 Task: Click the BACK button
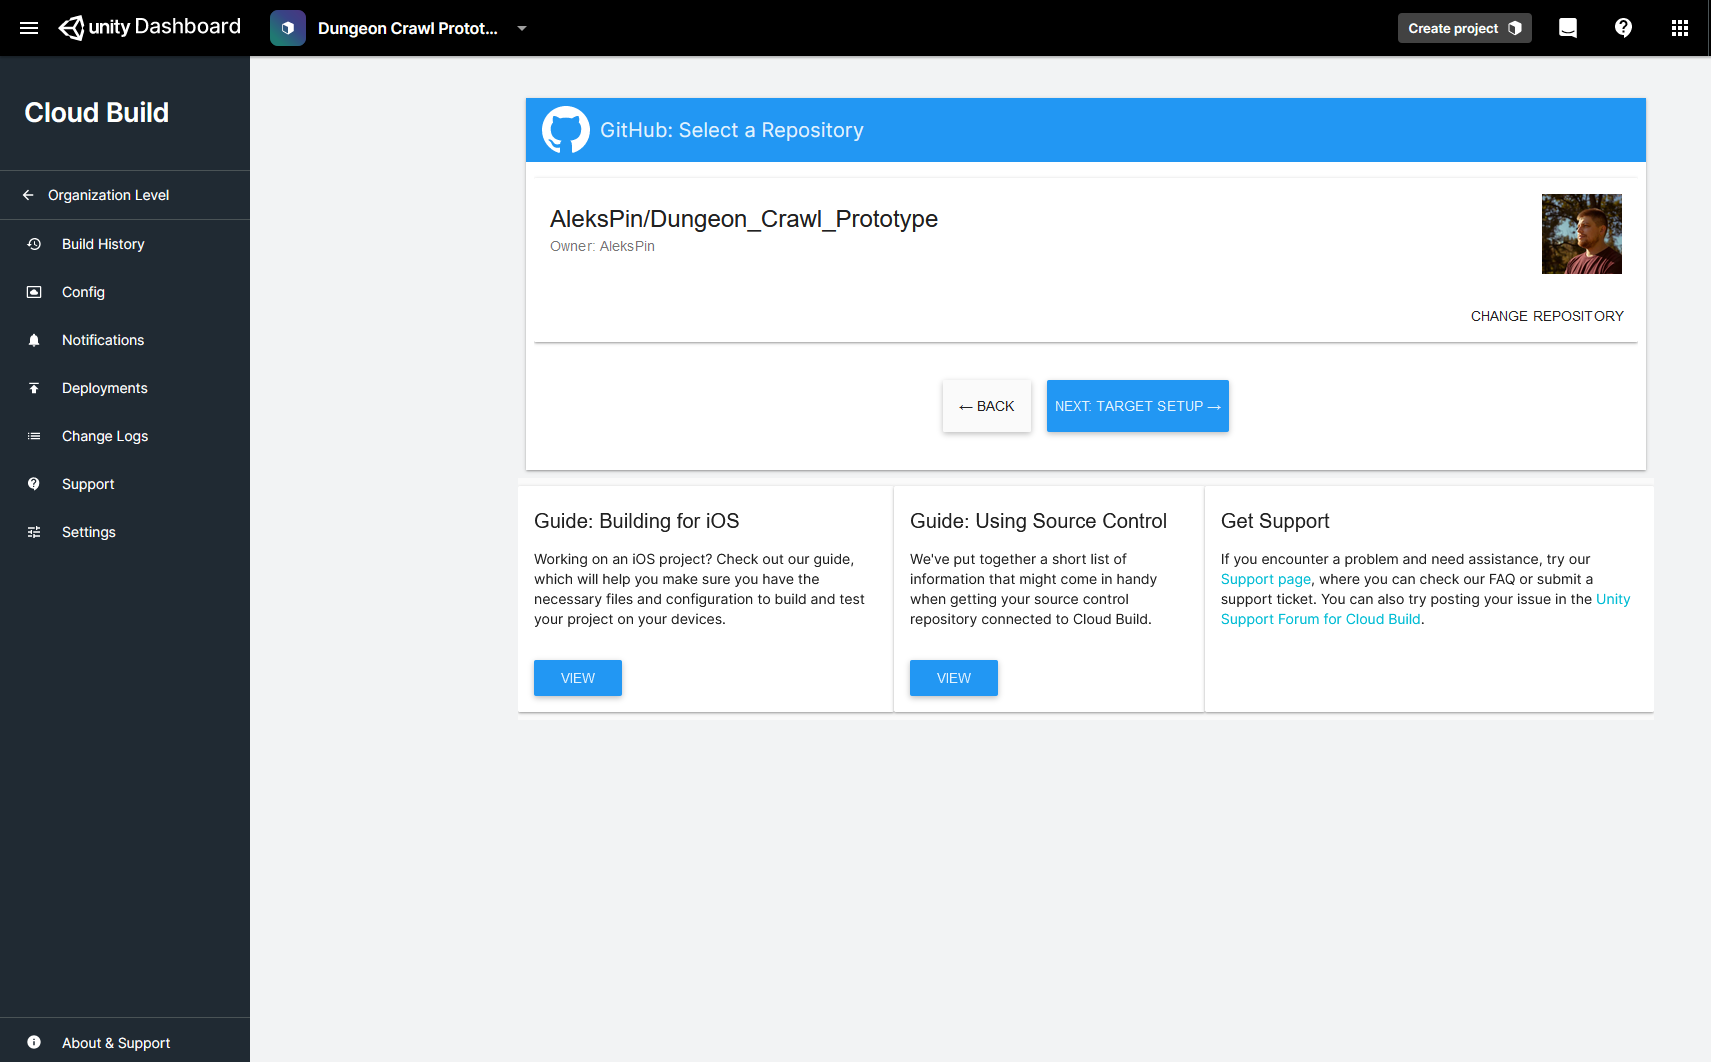(987, 406)
